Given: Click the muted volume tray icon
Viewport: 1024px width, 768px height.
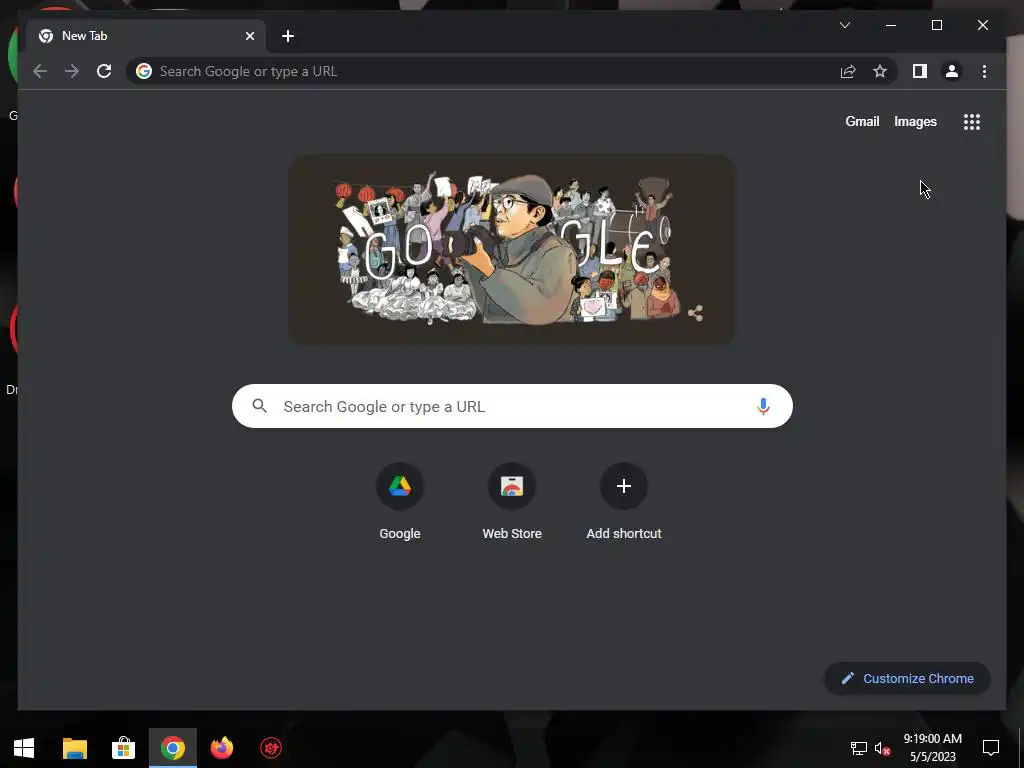Looking at the screenshot, I should pyautogui.click(x=882, y=748).
